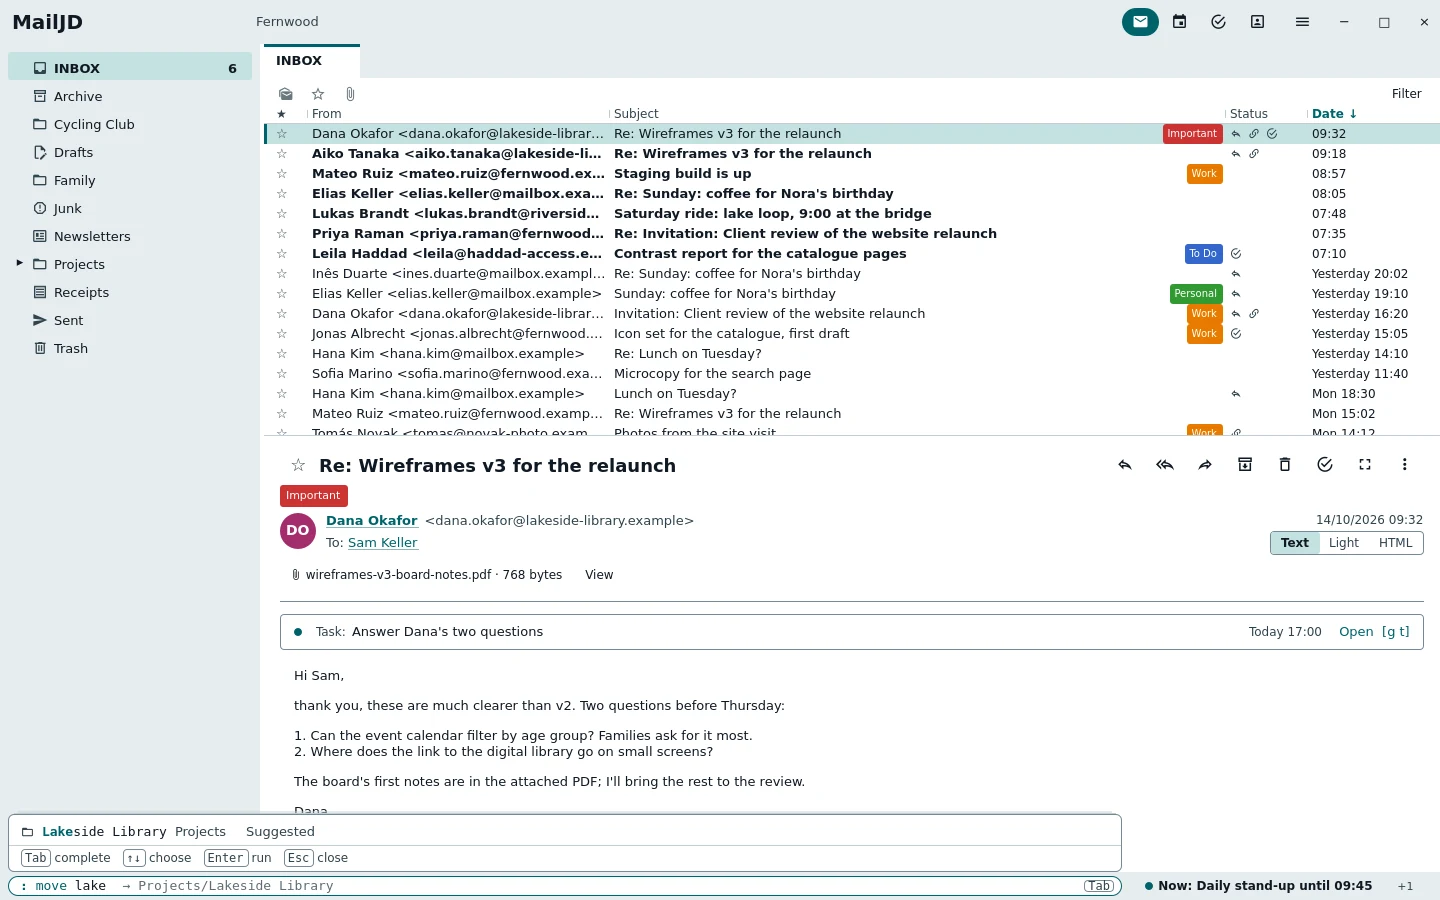1440x900 pixels.
Task: Star the Aiko Tanaka message
Action: point(282,154)
